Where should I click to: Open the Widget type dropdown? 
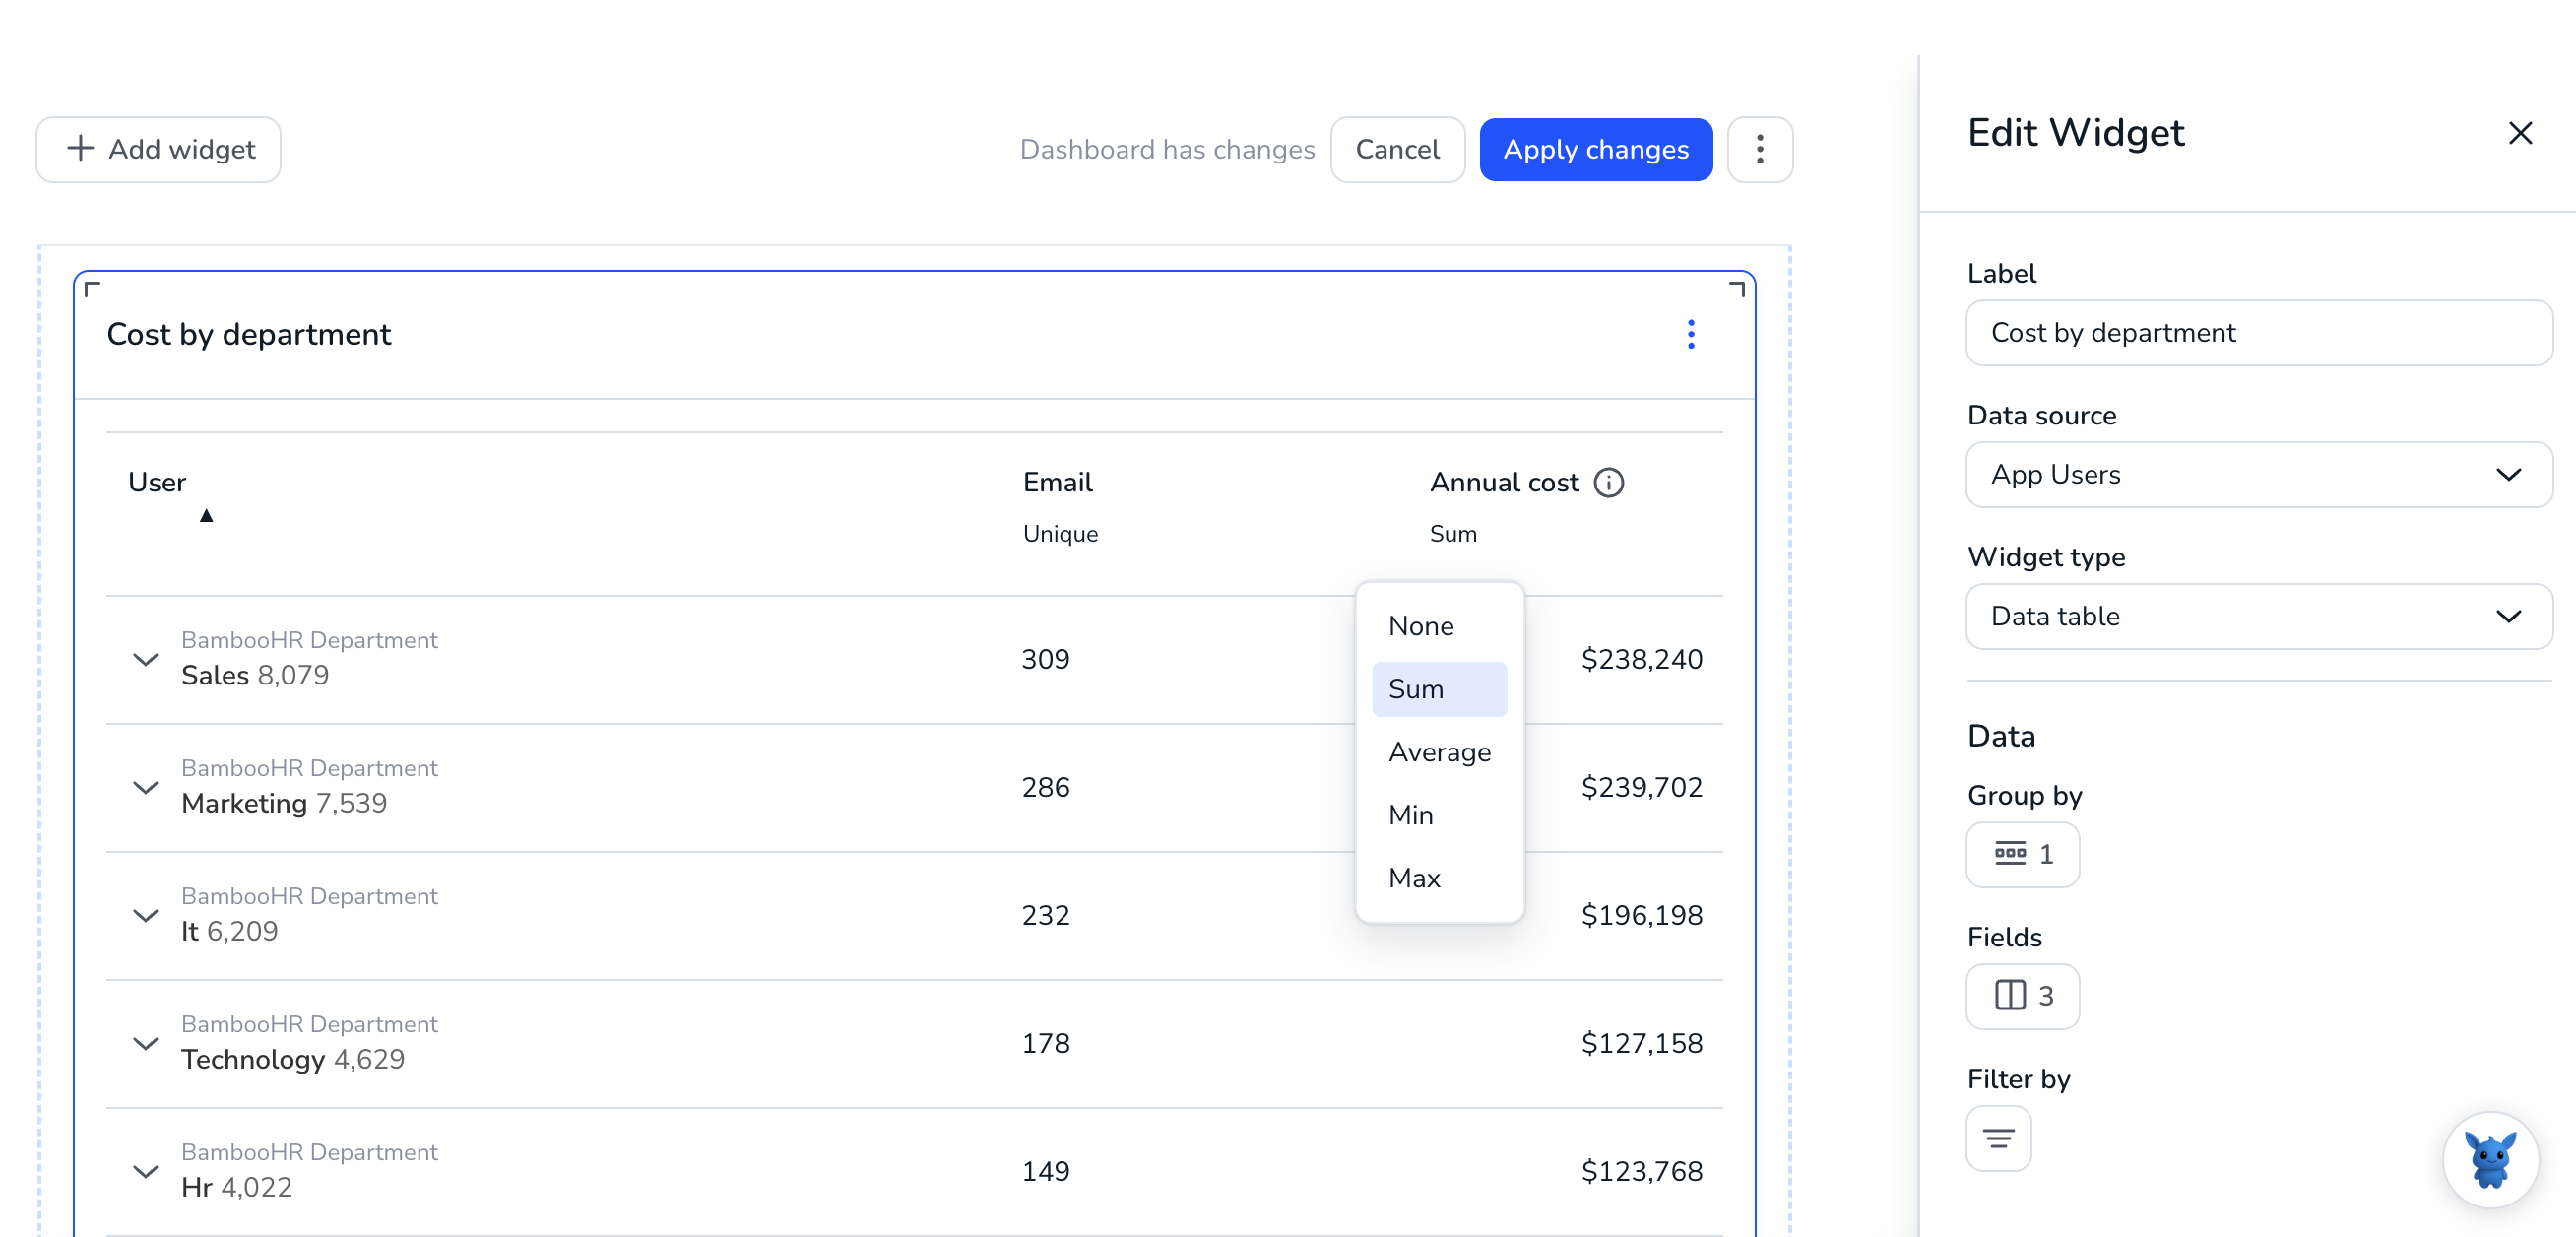pyautogui.click(x=2258, y=617)
